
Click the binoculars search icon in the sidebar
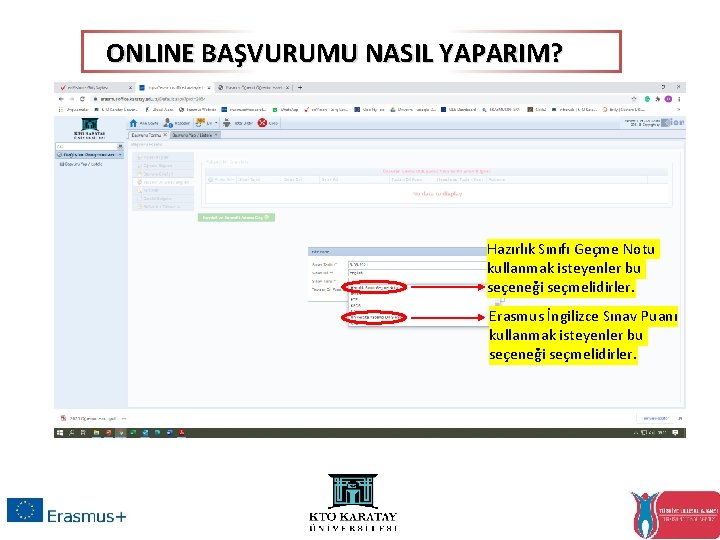point(120,146)
